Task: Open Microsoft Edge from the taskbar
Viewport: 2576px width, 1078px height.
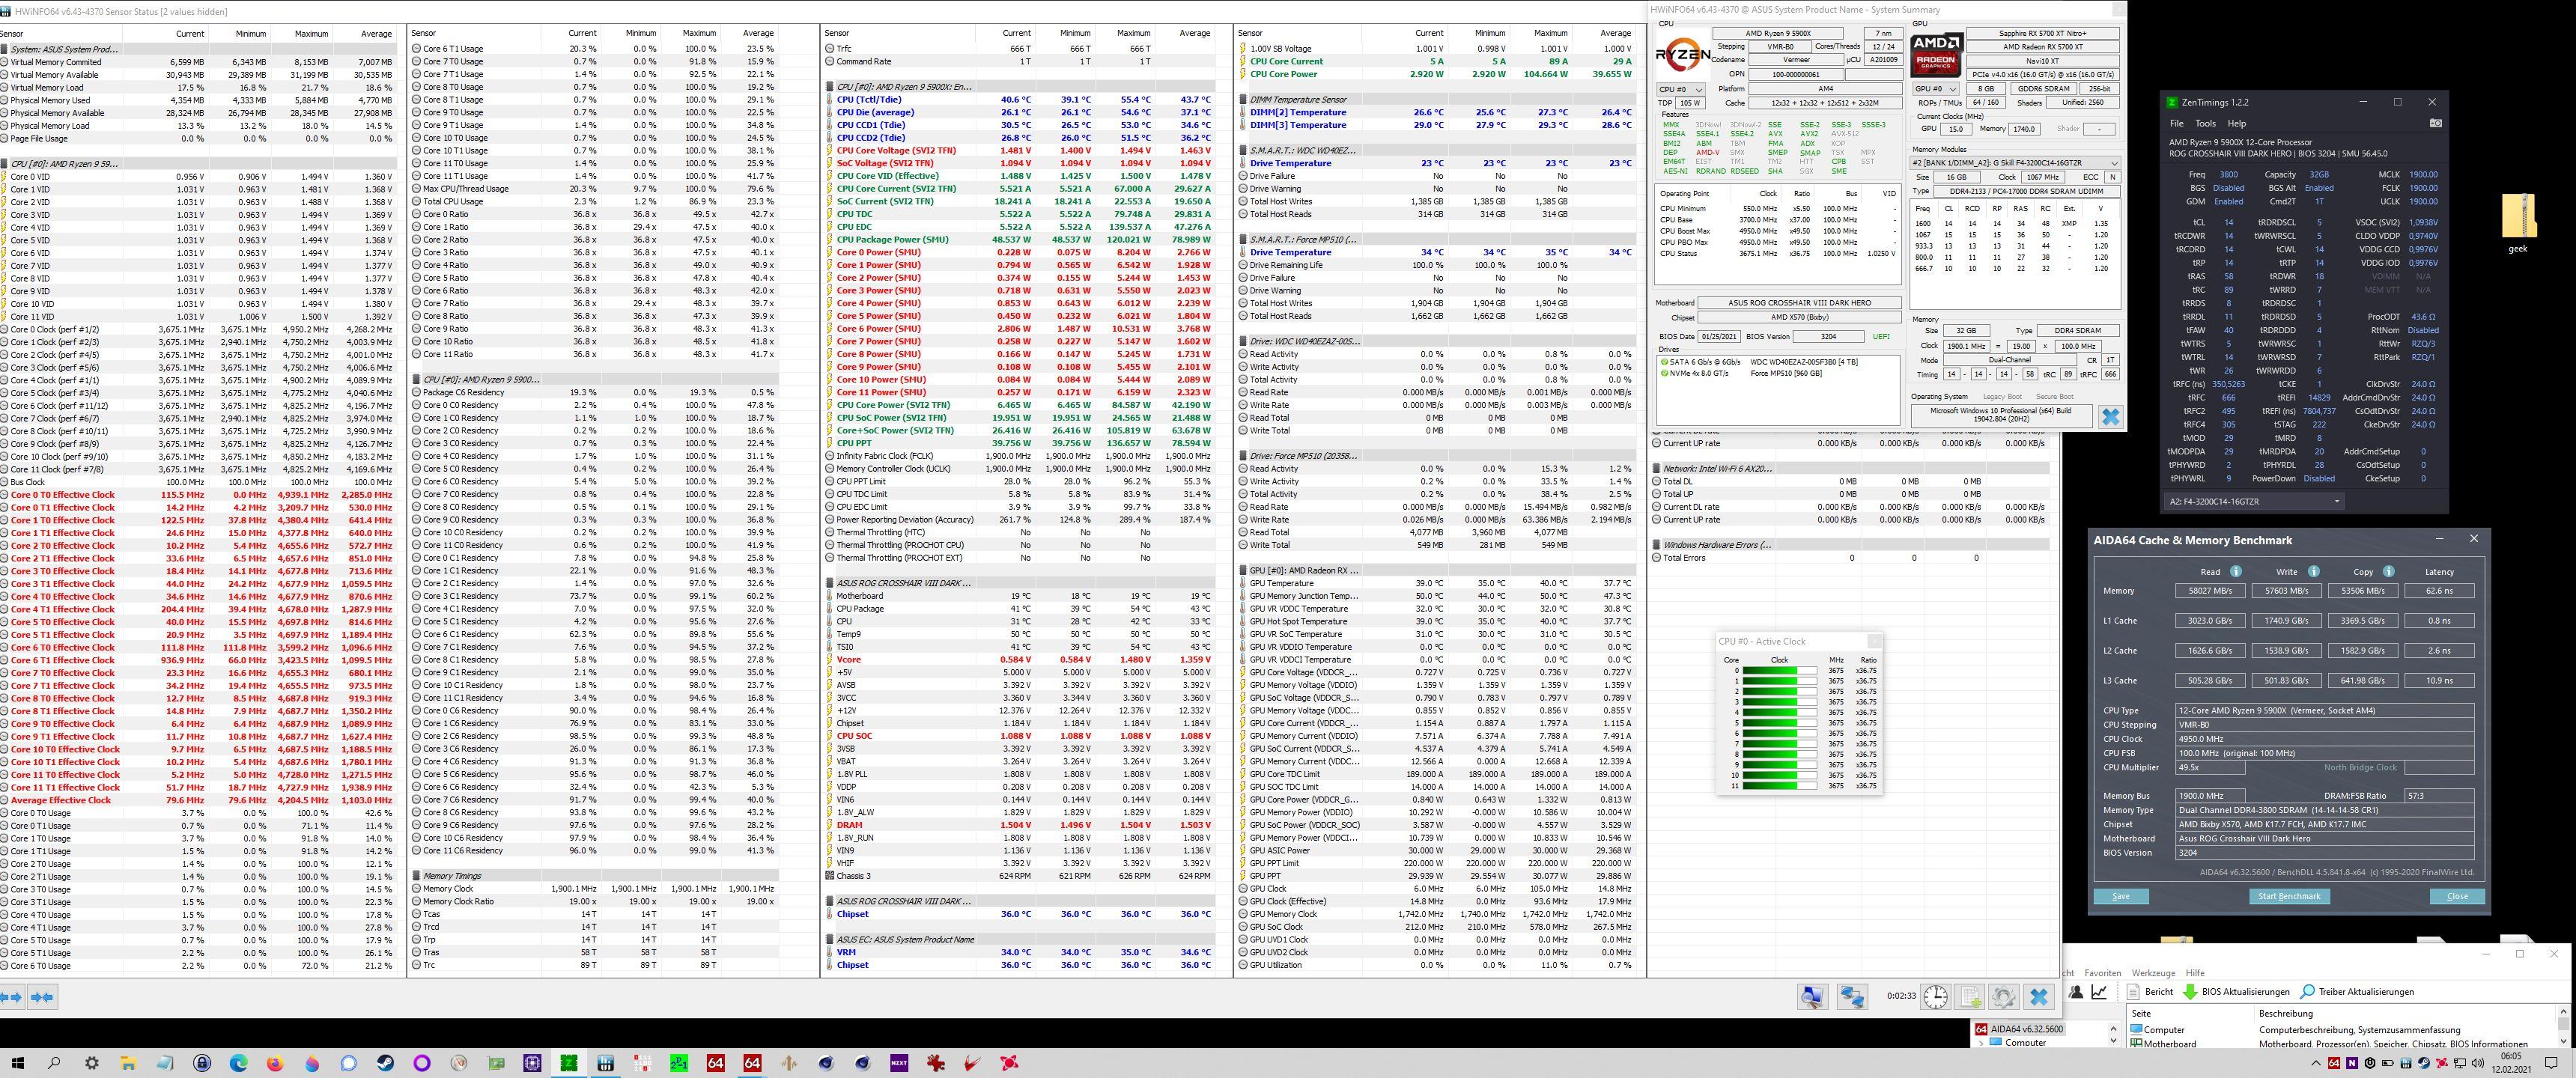Action: [238, 1063]
